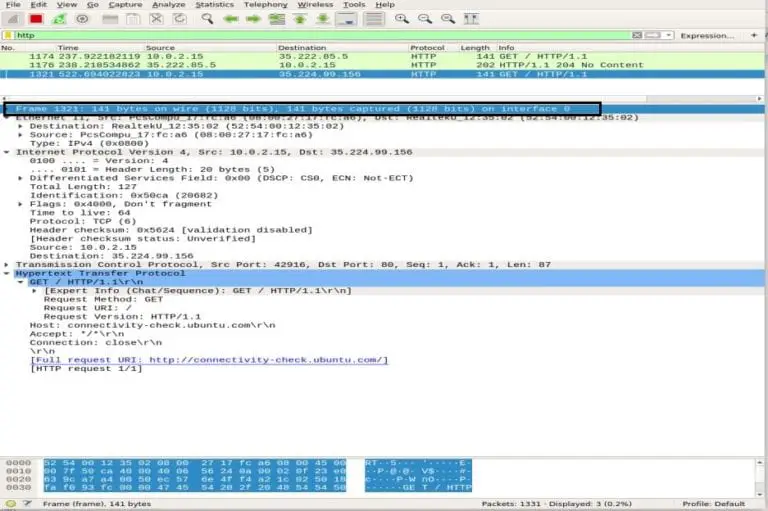
Task: Expand Ethernet Destination RealtekU_12:35:02 field
Action: tap(21, 126)
